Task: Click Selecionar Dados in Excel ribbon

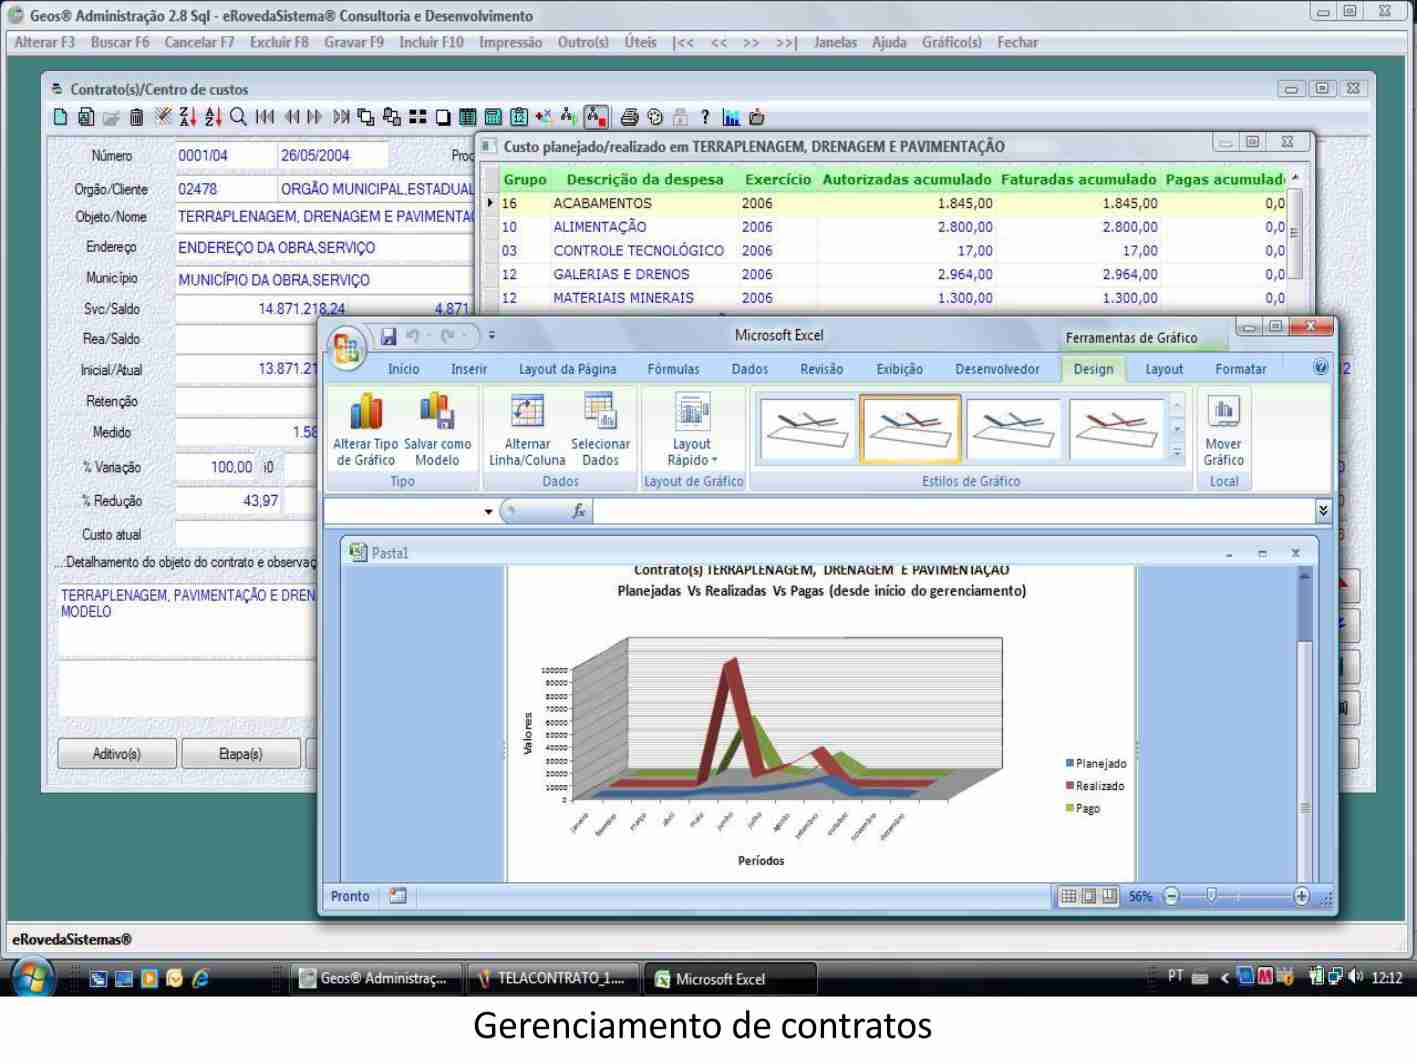Action: click(x=600, y=430)
